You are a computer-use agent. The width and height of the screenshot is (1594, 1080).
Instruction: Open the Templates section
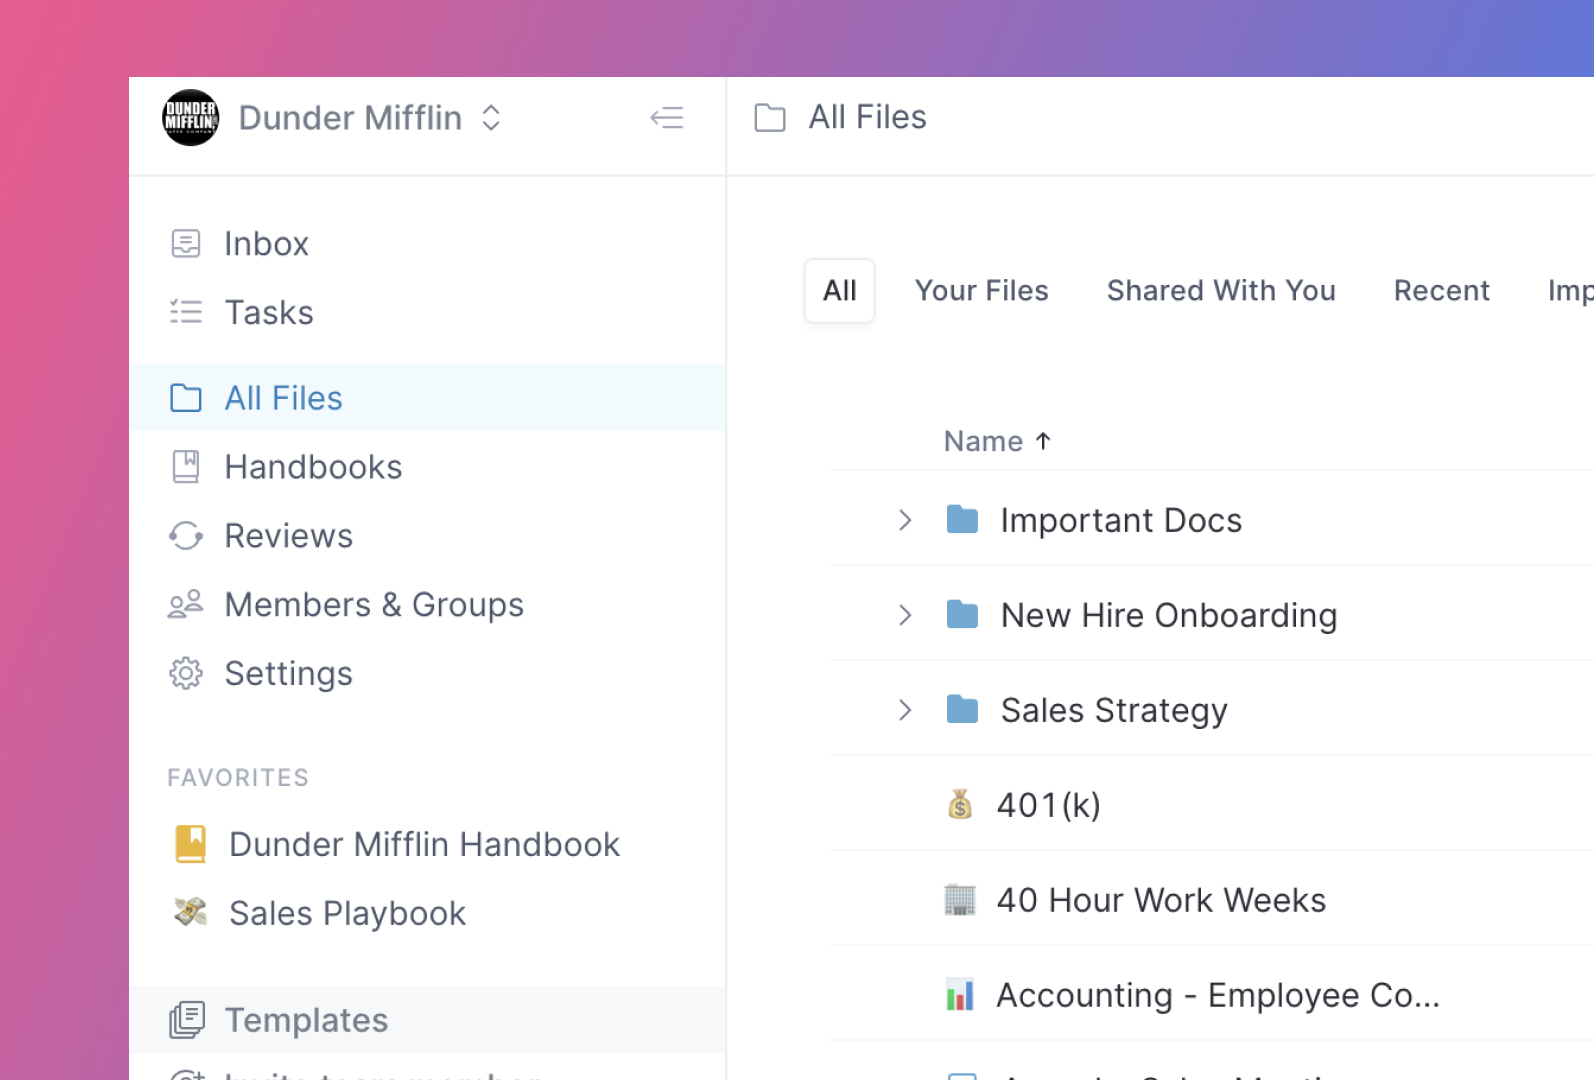(x=306, y=1020)
